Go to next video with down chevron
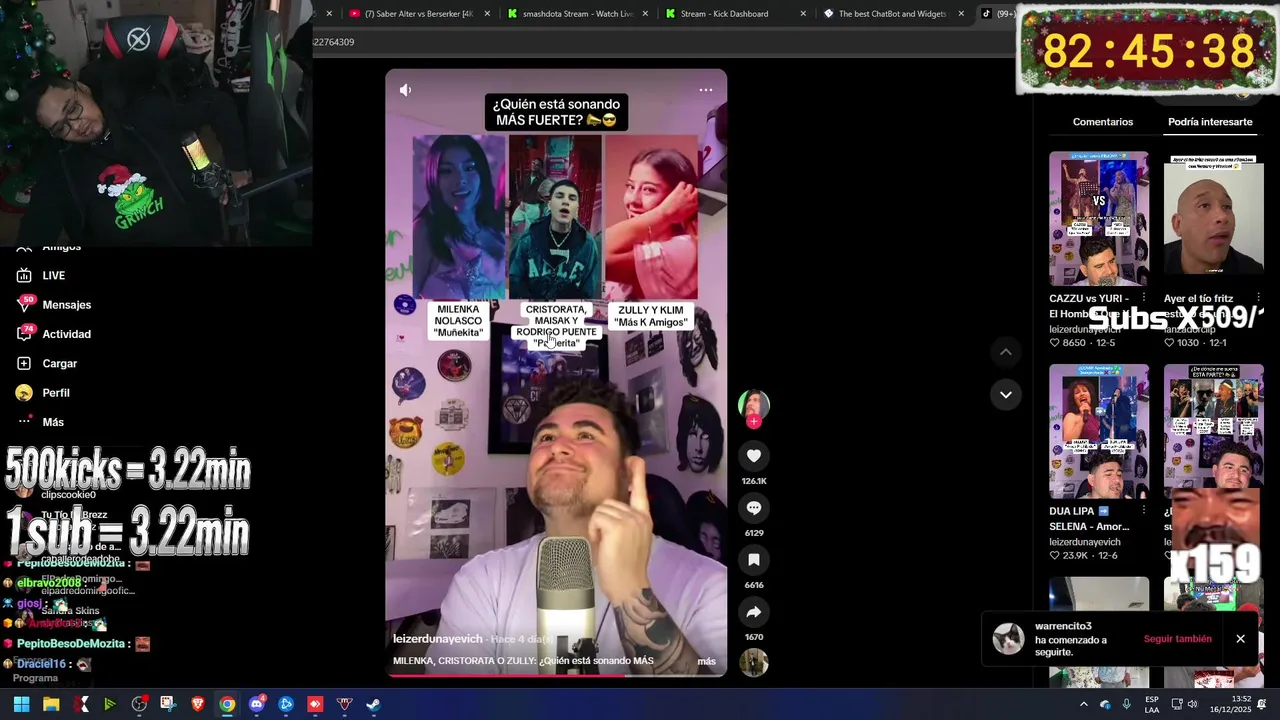Viewport: 1280px width, 720px height. click(1006, 395)
